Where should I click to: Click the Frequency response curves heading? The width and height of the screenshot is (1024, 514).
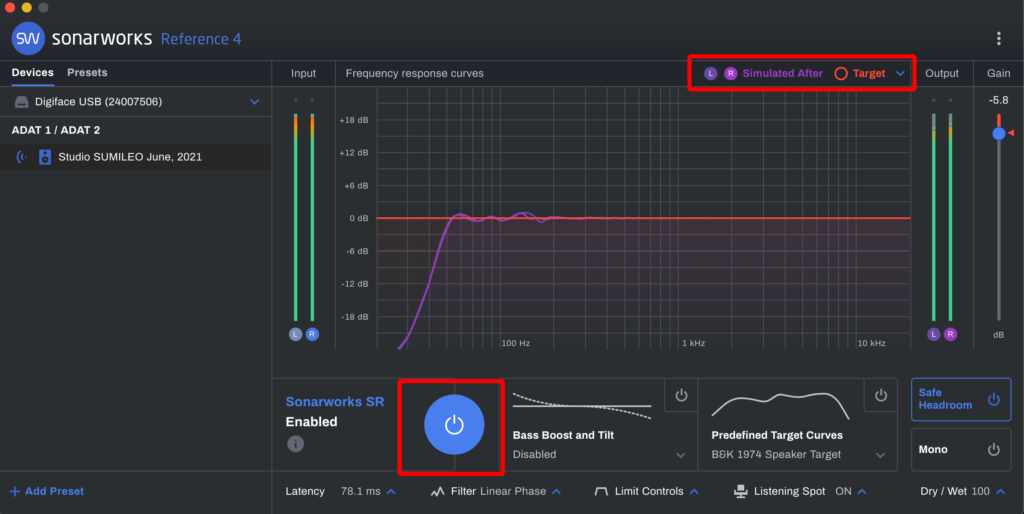[415, 73]
